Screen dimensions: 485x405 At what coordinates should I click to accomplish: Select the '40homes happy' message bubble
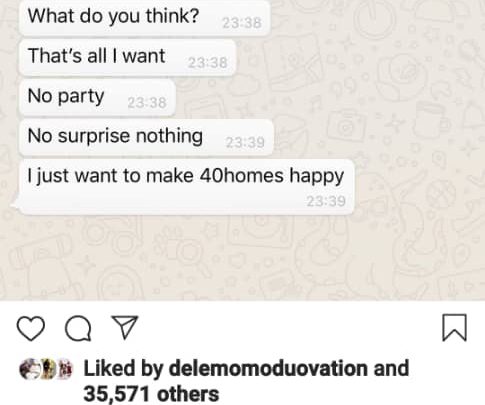[186, 187]
